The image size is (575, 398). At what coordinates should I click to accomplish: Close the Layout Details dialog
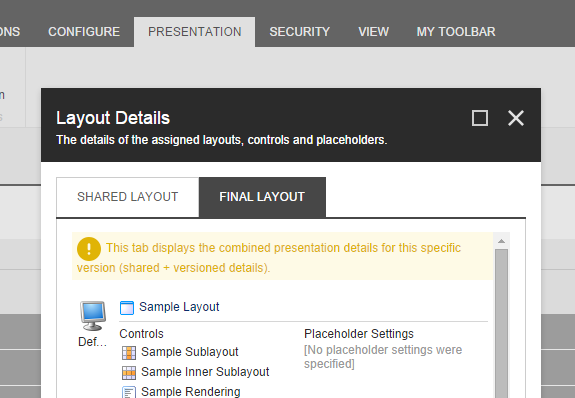point(516,118)
